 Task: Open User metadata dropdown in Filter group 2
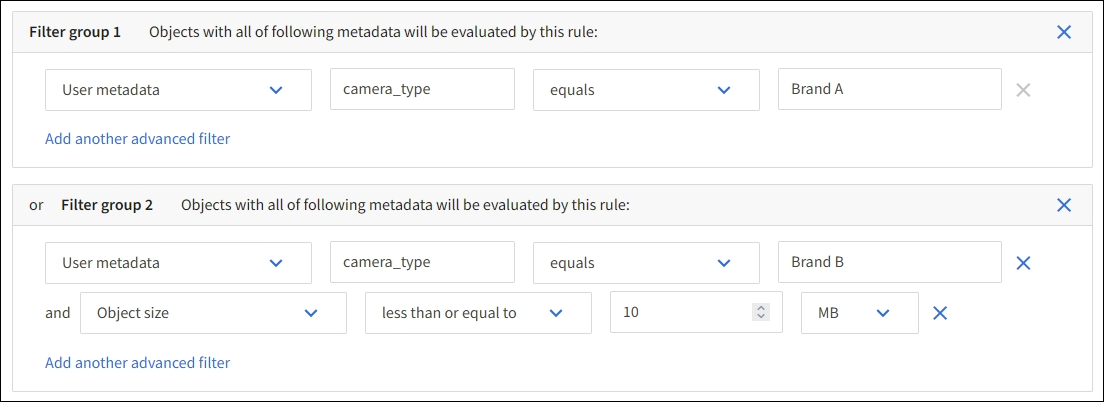(x=178, y=263)
